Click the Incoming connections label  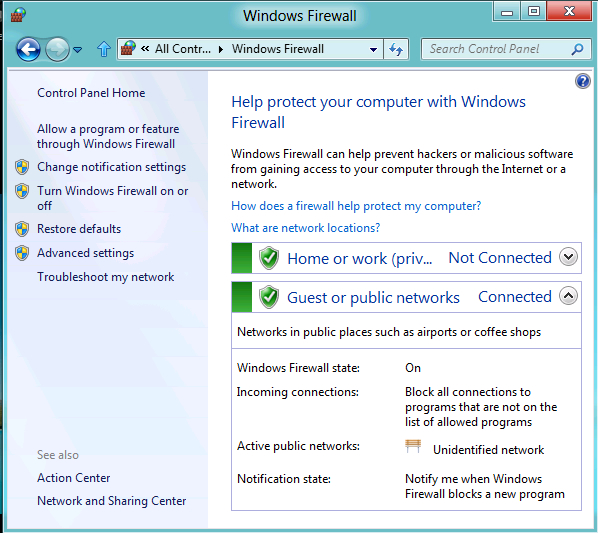[x=297, y=392]
